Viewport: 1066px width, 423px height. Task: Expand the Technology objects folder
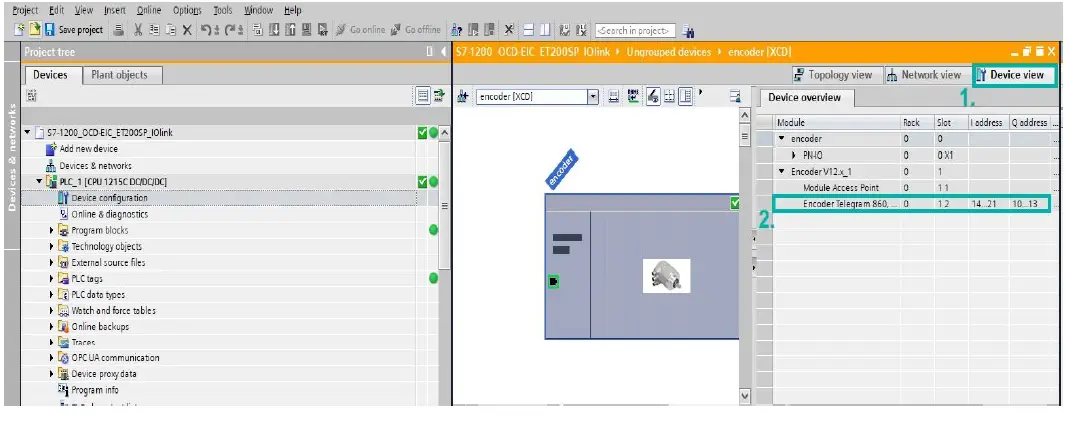coord(52,246)
